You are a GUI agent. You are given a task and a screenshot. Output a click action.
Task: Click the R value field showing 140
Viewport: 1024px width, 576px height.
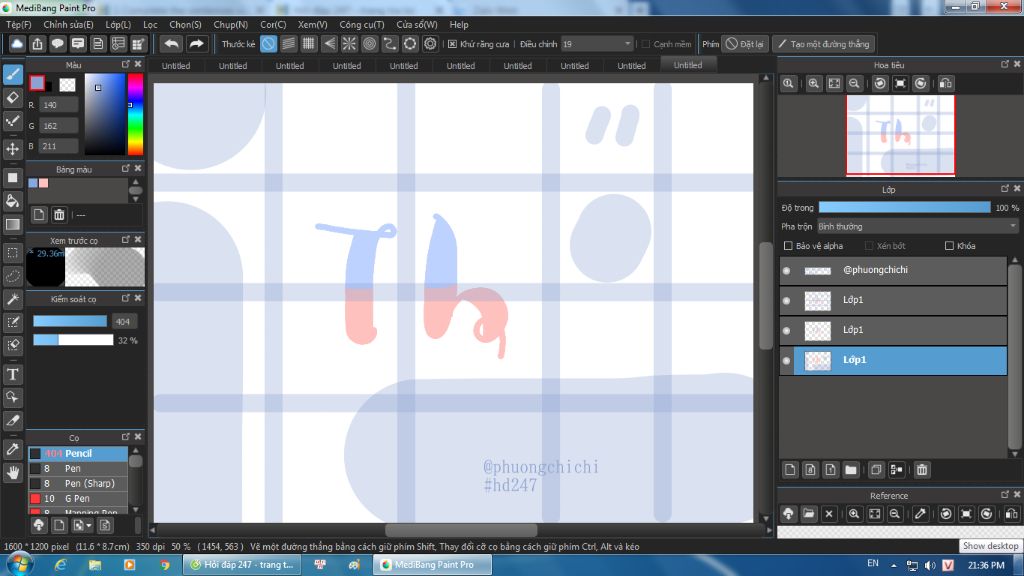[58, 104]
